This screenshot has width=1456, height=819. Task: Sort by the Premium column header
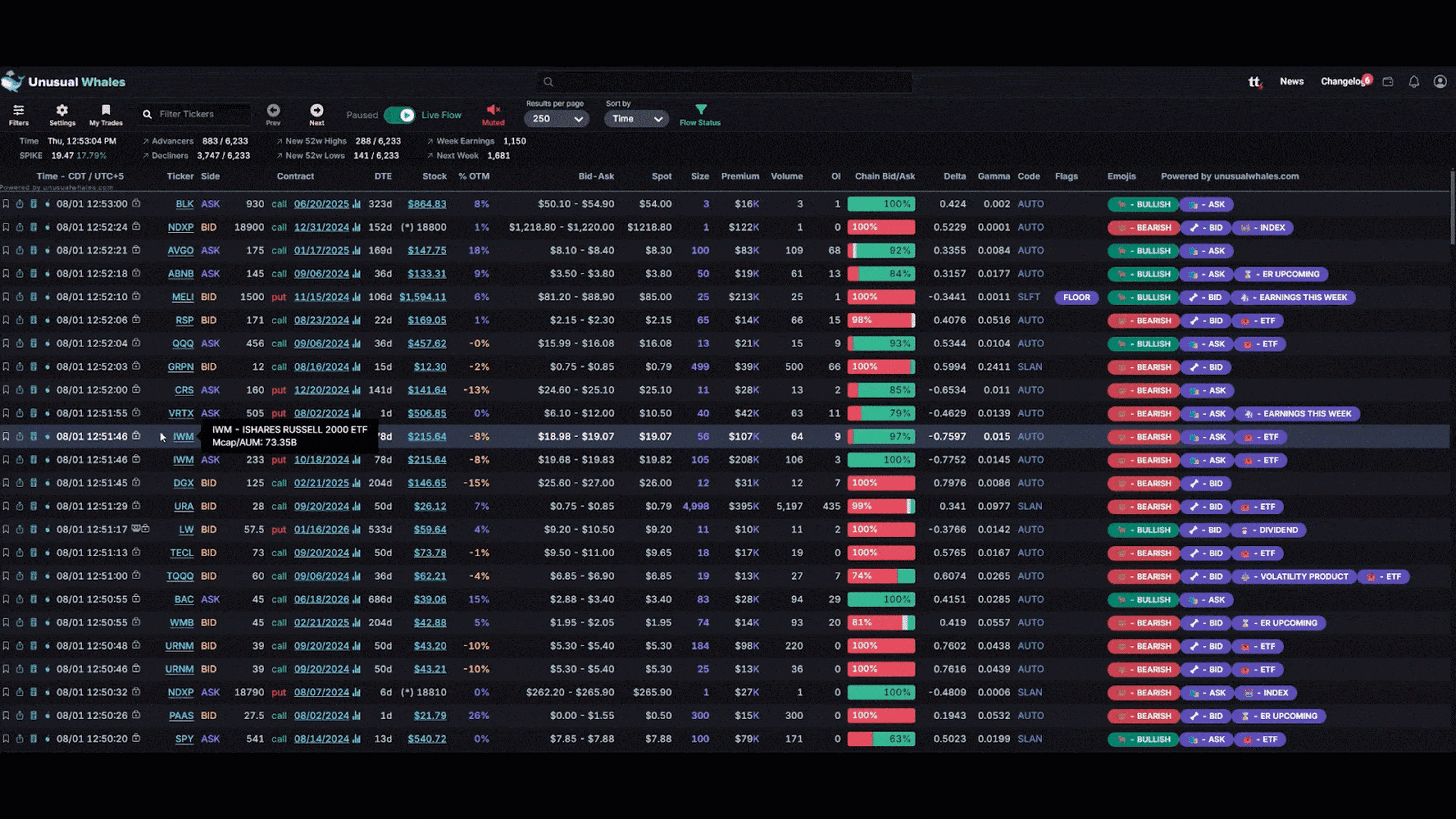click(x=740, y=176)
